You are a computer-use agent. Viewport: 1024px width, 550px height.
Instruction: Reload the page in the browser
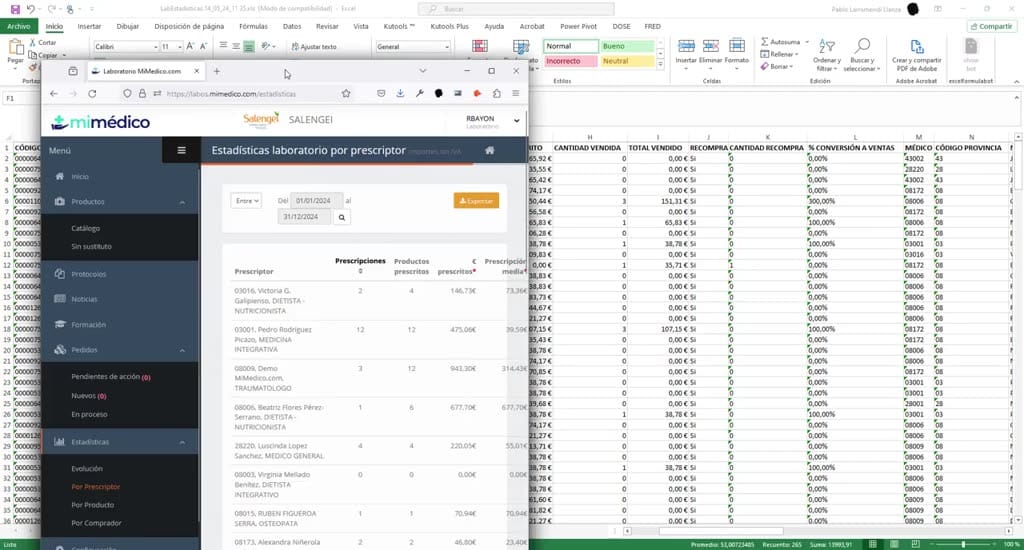pyautogui.click(x=92, y=93)
